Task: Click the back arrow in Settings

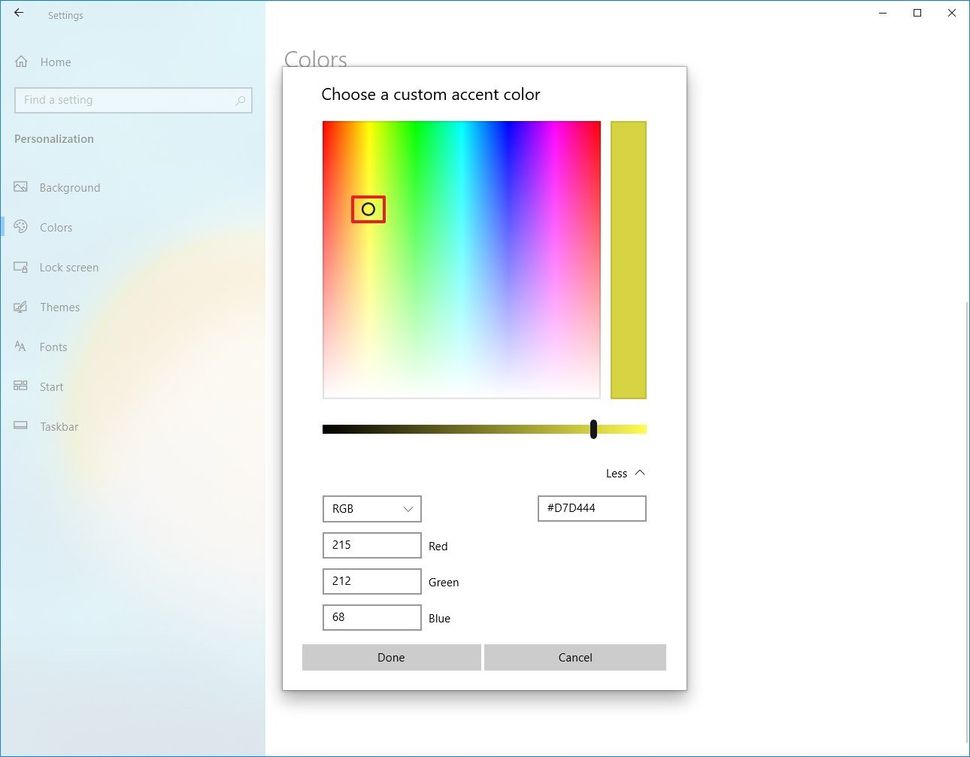Action: 17,12
